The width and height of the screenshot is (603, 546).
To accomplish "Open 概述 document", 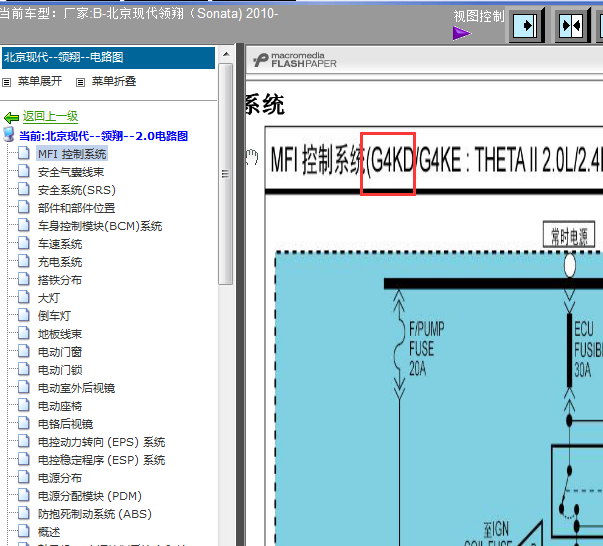I will tap(49, 532).
